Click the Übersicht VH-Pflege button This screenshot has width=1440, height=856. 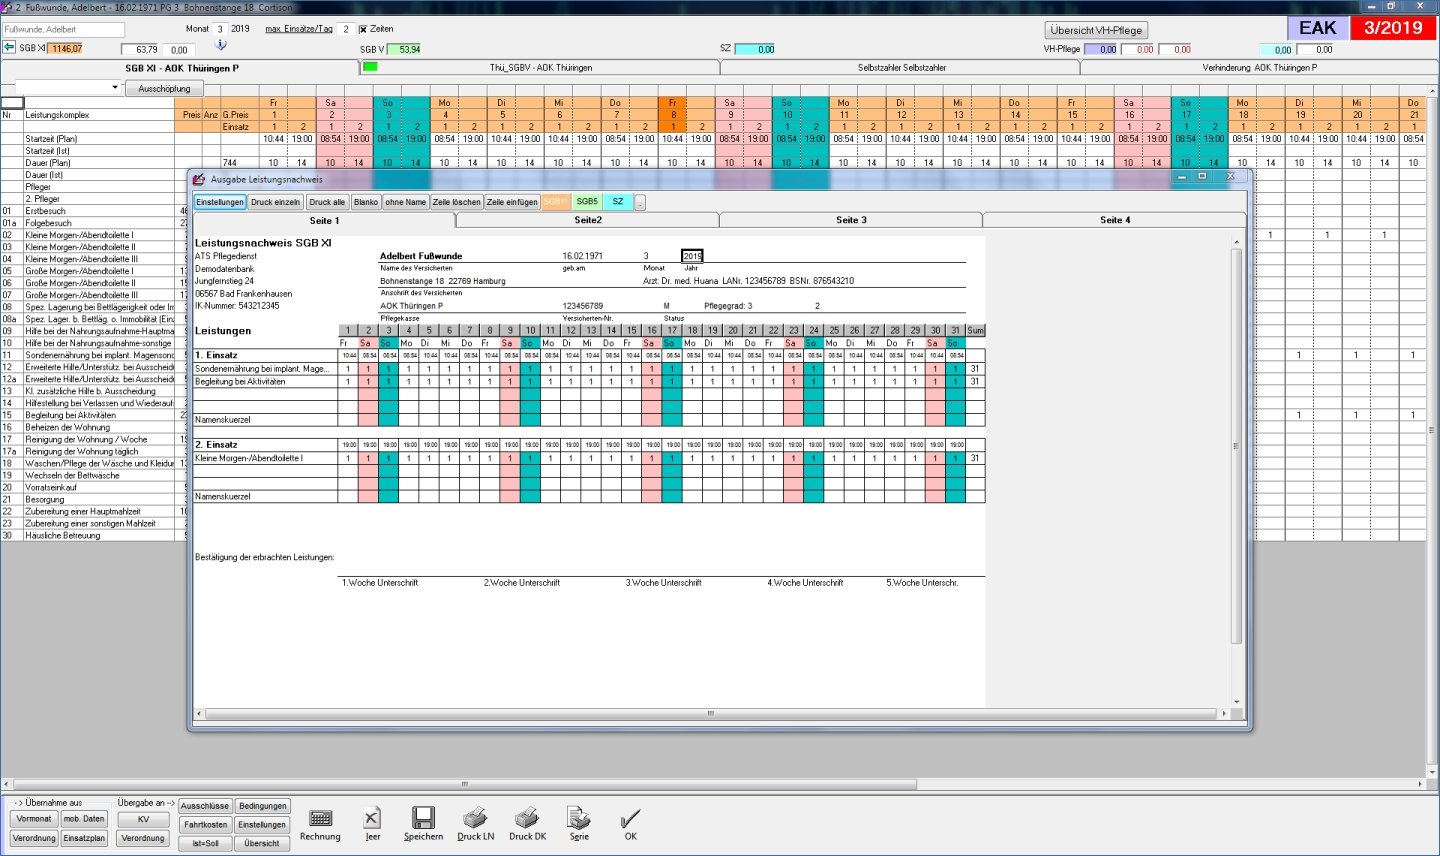tap(1096, 30)
